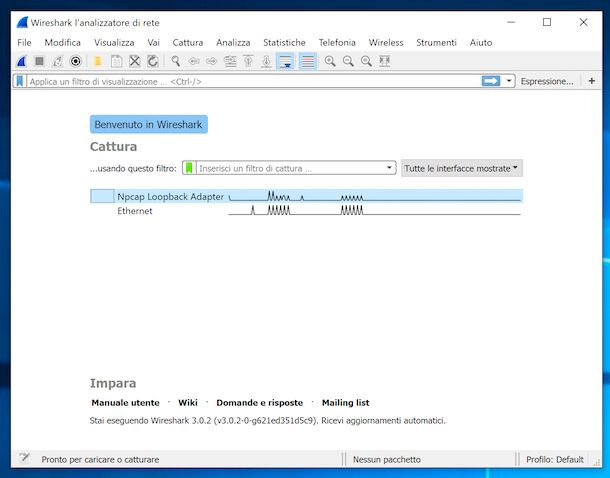
Task: Click the Nessun pacchetto status text
Action: 387,460
